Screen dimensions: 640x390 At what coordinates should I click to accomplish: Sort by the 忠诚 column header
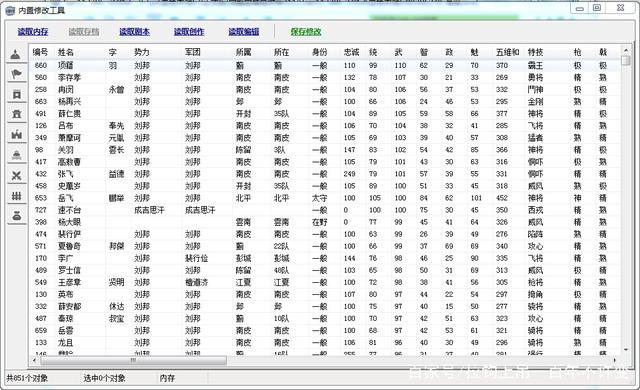[x=351, y=52]
